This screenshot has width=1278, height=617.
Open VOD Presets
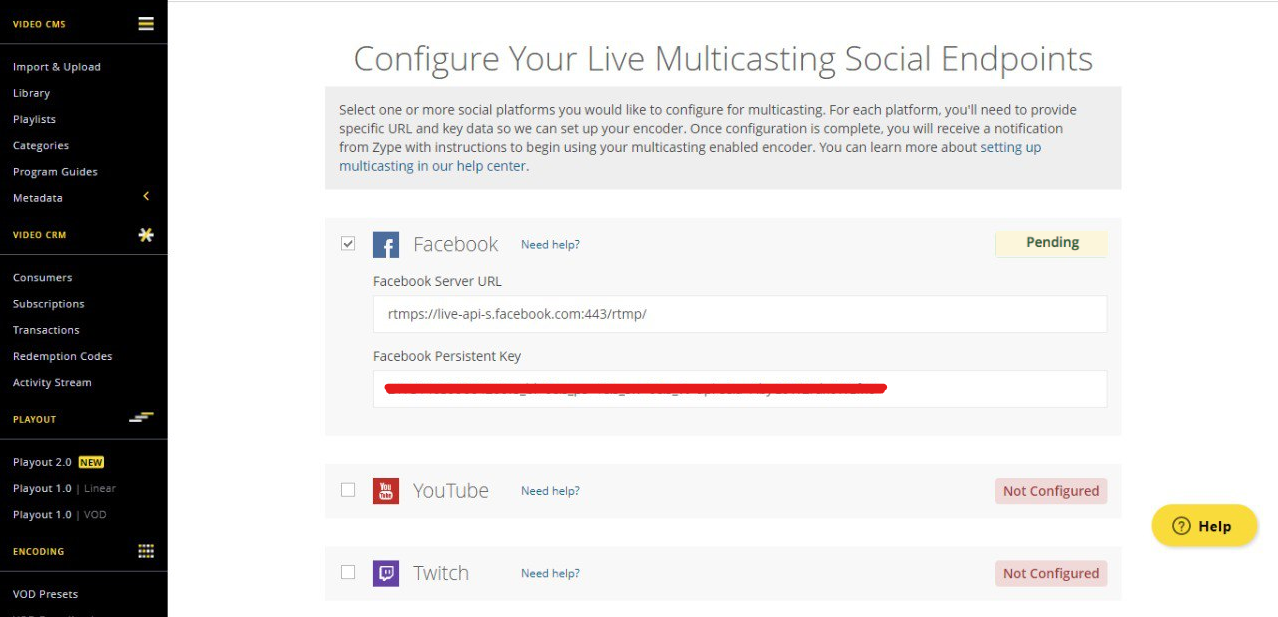[x=45, y=594]
